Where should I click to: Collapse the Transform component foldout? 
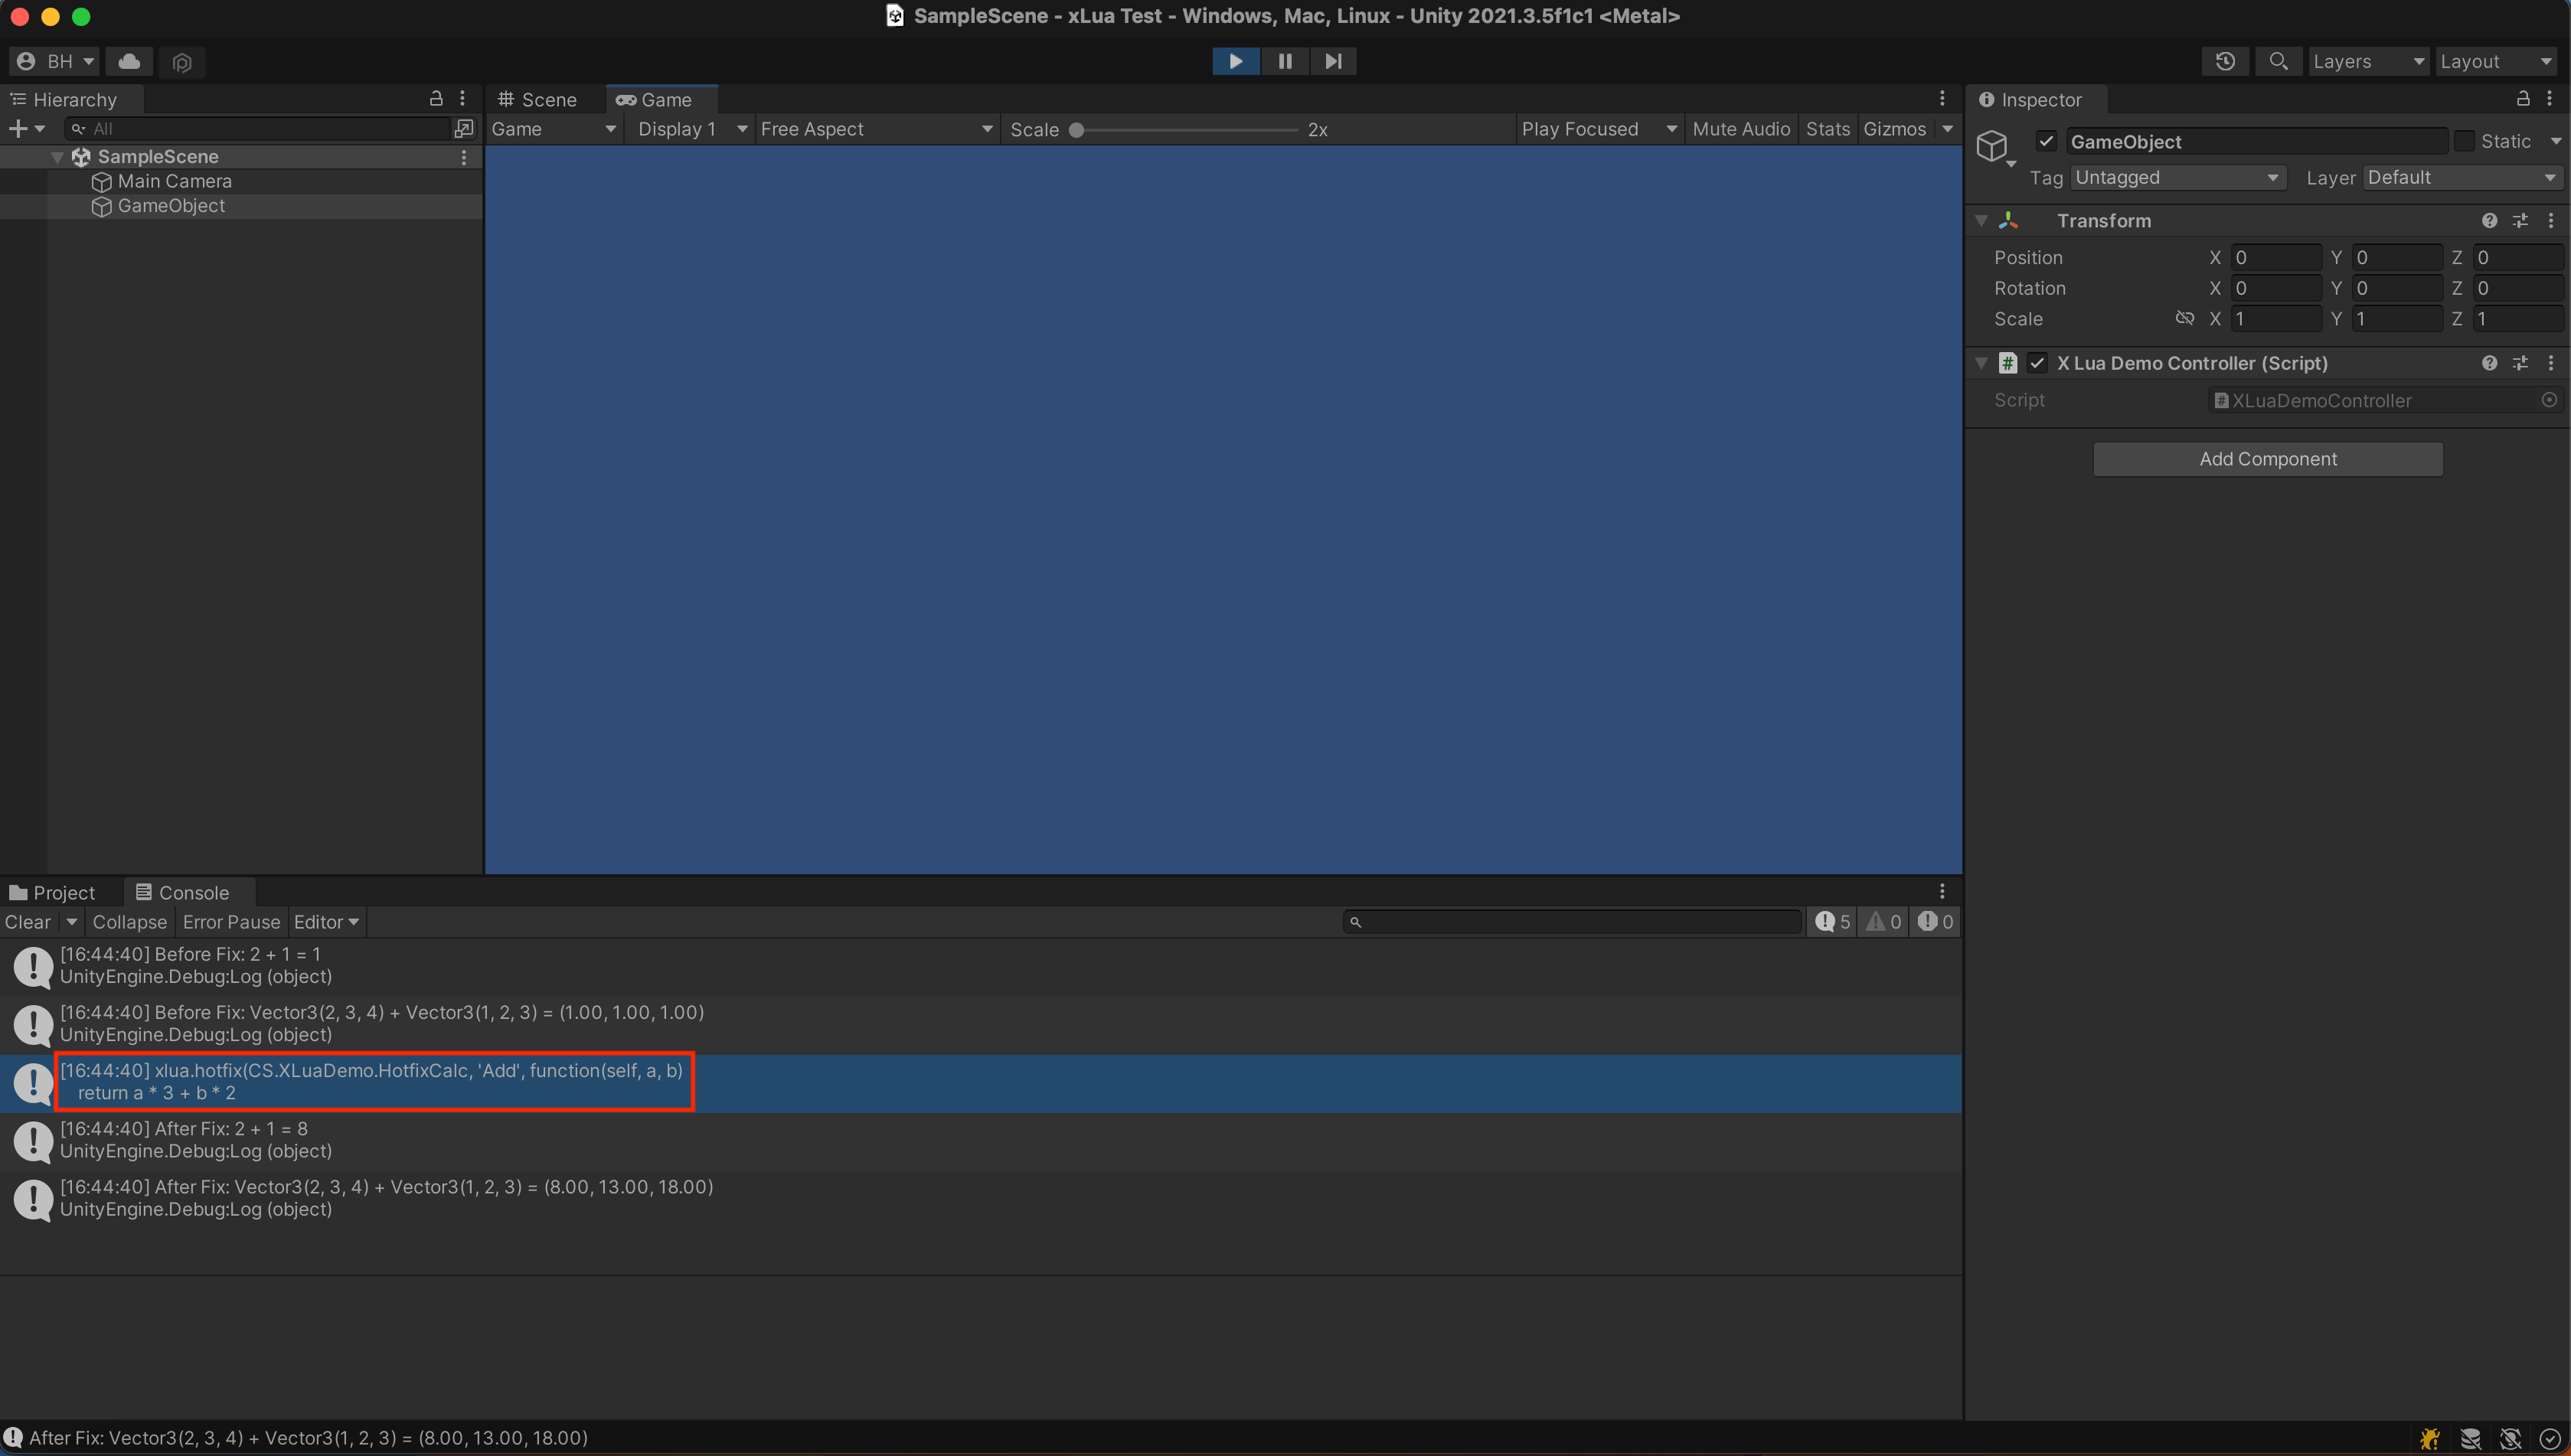click(1981, 221)
